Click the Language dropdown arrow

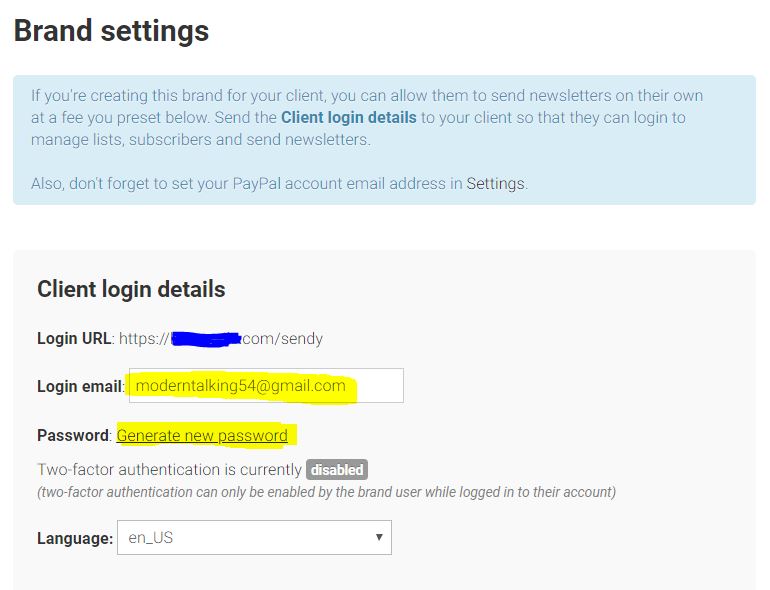tap(379, 538)
